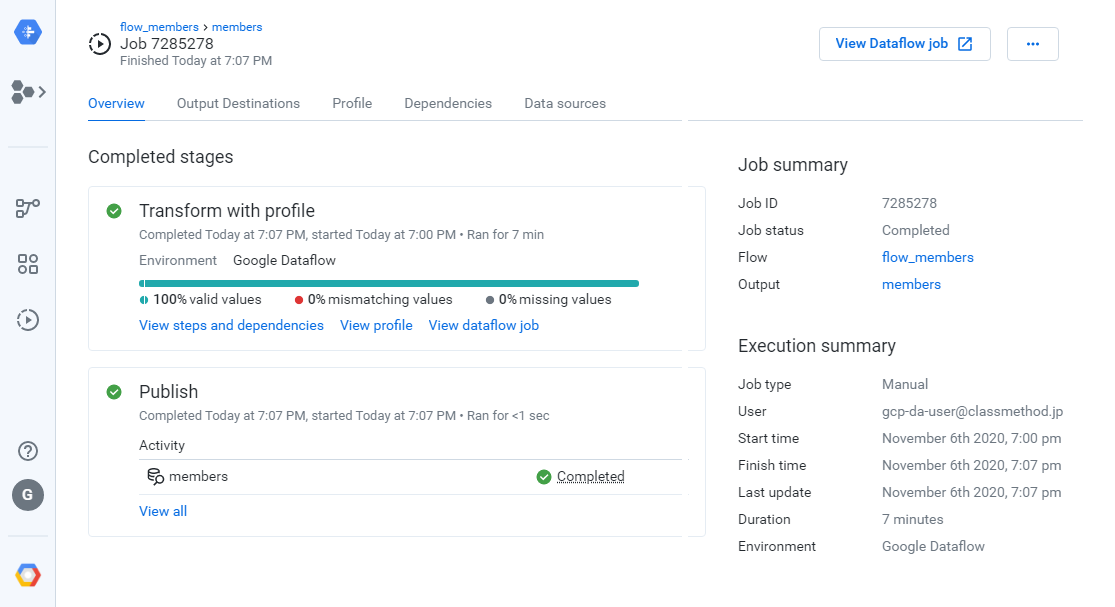Click the flow_members link in Job summary
Image resolution: width=1115 pixels, height=607 pixels.
[x=927, y=257]
